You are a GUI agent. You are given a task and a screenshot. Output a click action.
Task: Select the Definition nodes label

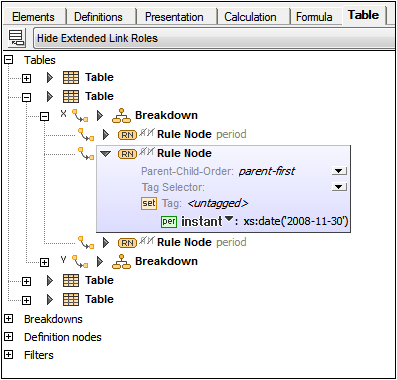point(63,337)
